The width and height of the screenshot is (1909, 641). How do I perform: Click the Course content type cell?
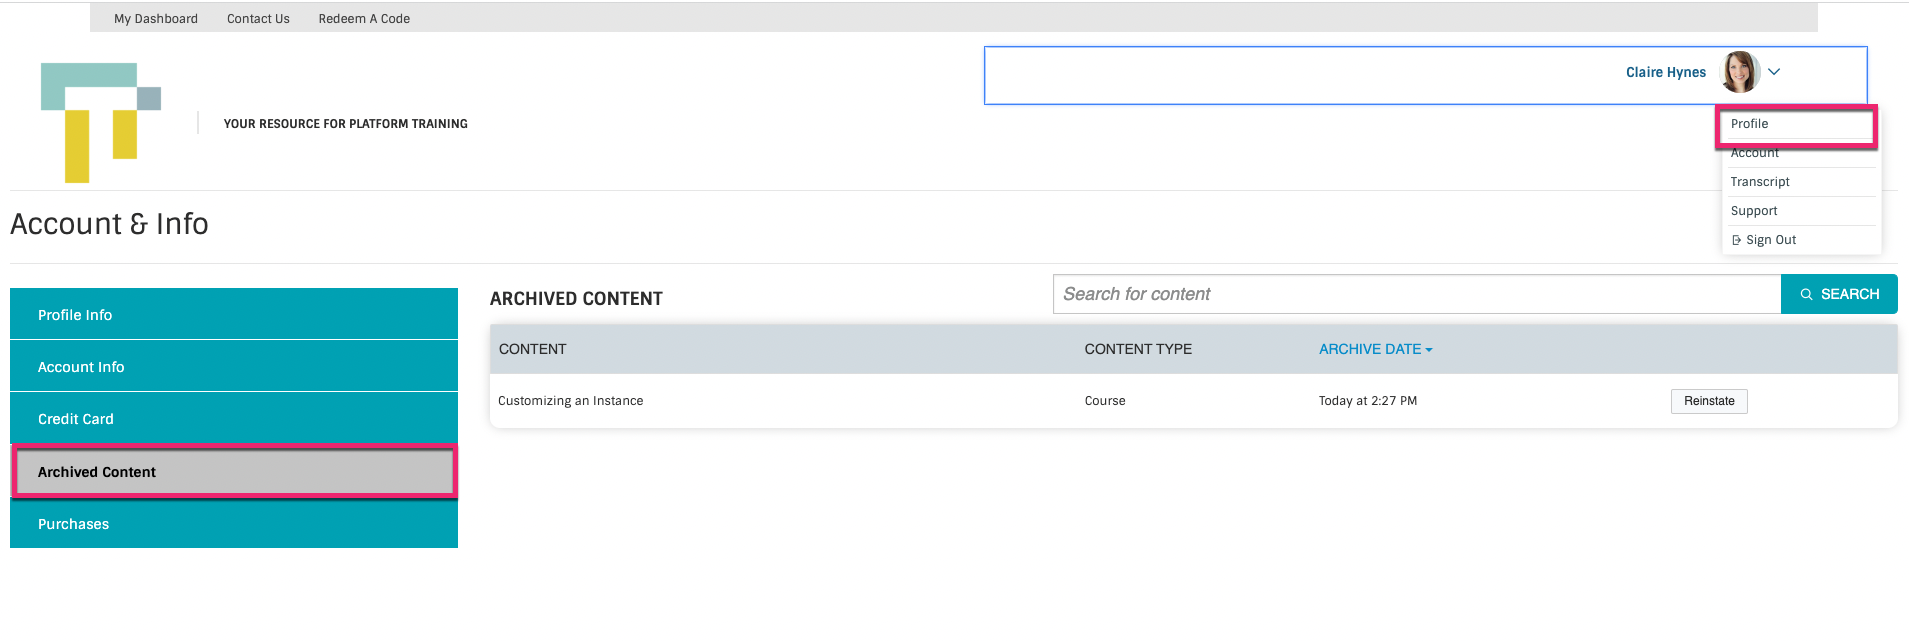click(x=1105, y=401)
